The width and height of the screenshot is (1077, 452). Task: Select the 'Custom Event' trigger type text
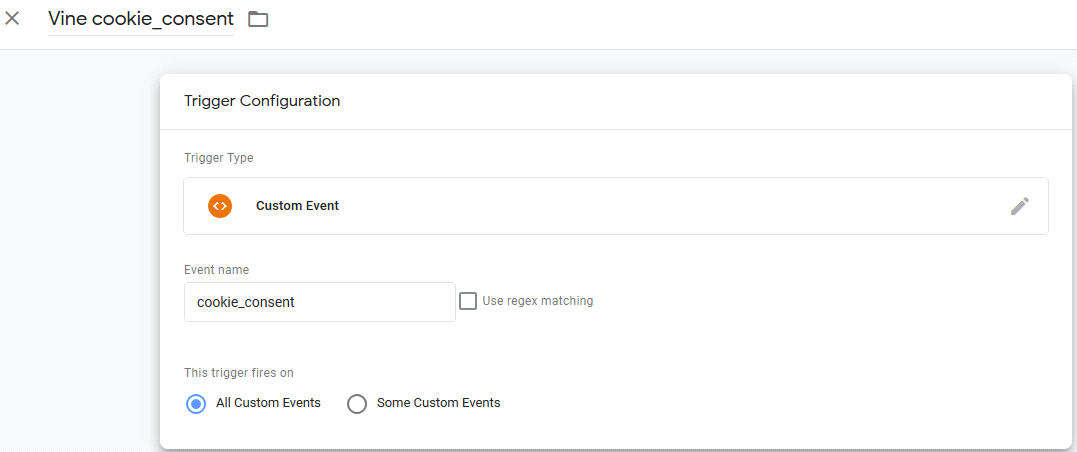(297, 205)
